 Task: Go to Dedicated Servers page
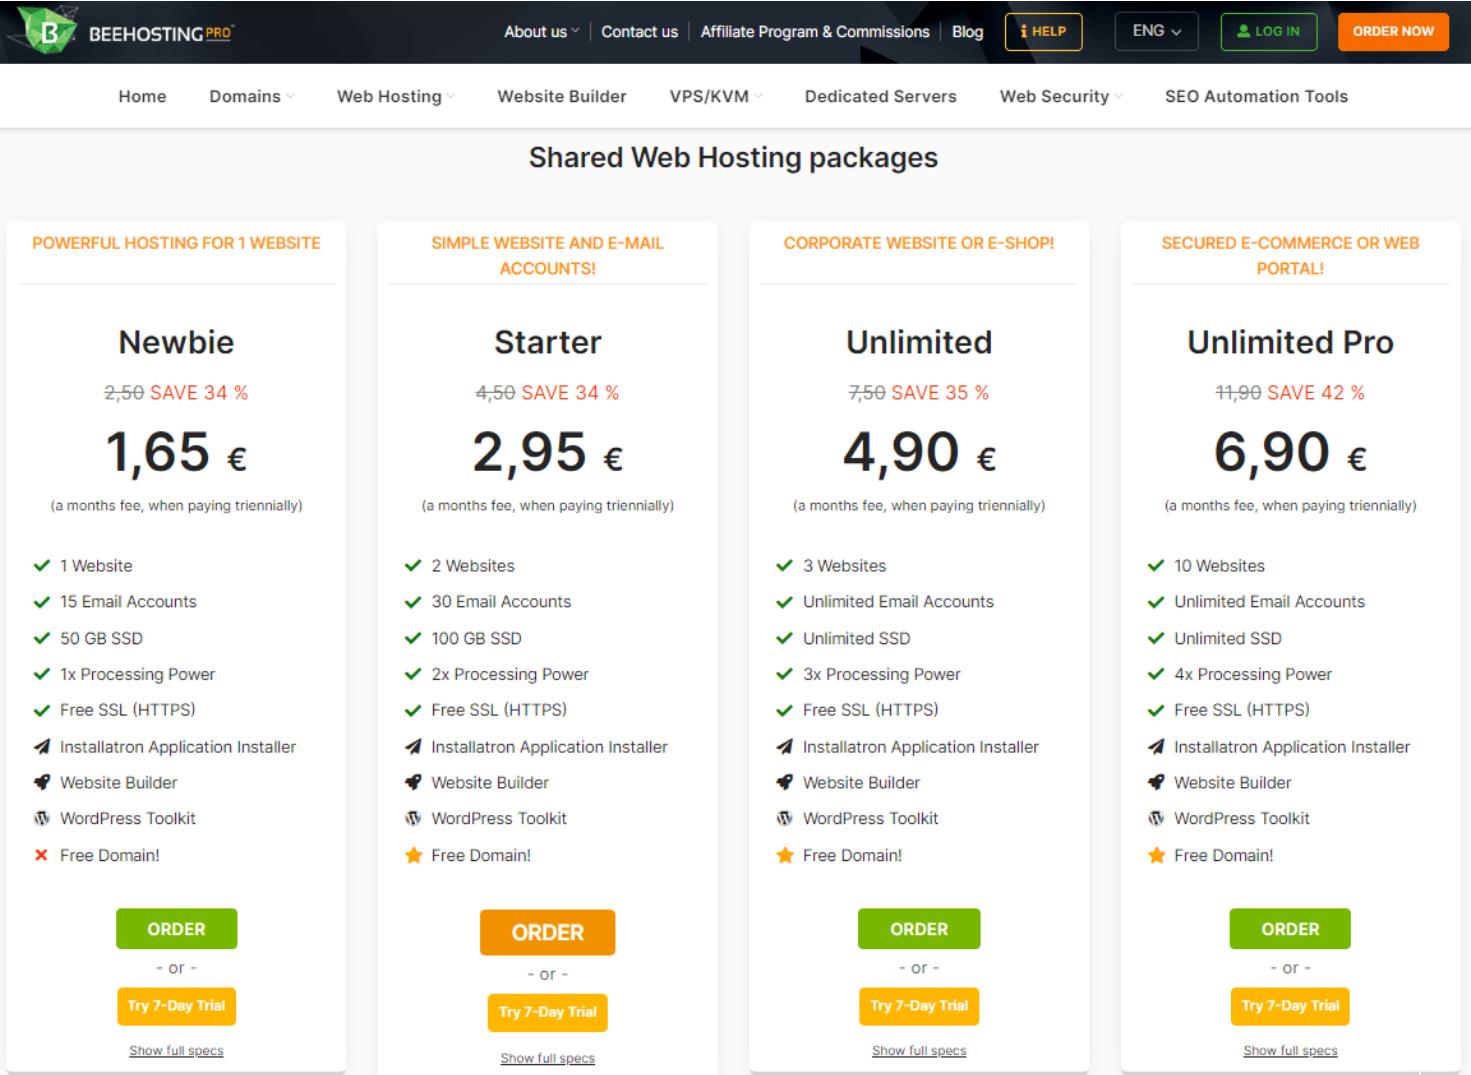[880, 95]
